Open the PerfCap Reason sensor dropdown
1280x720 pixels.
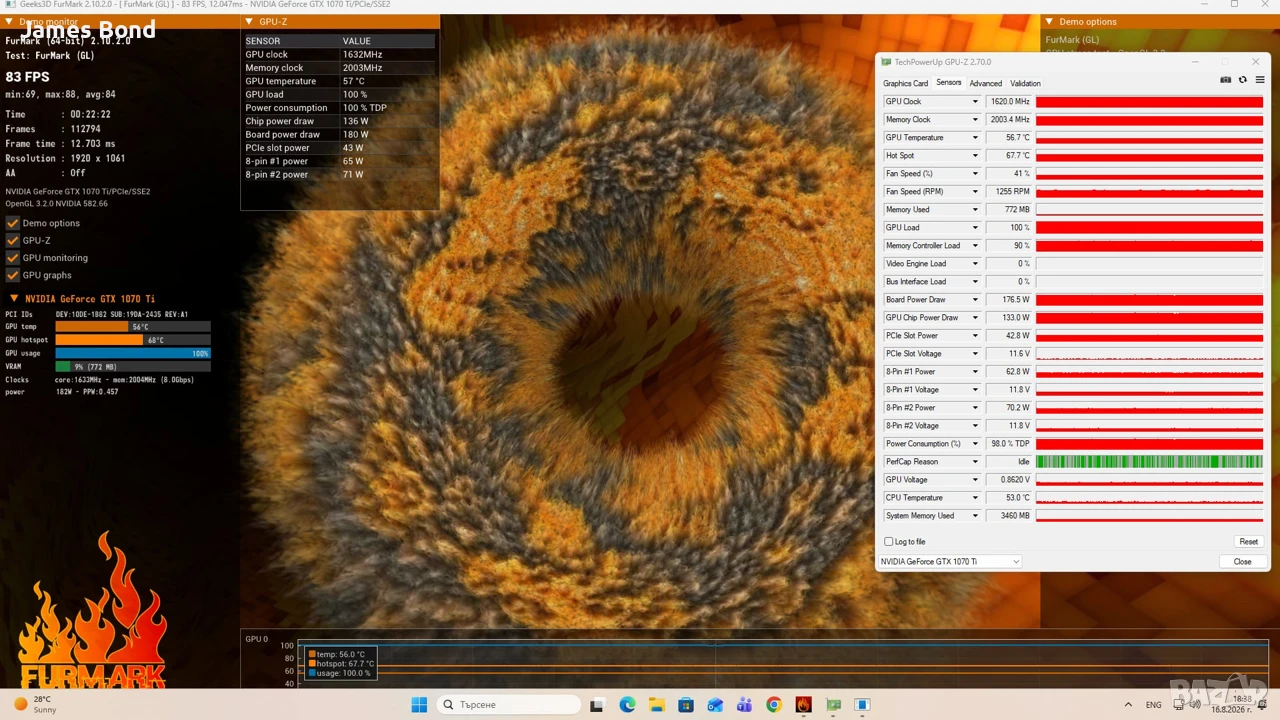click(975, 462)
